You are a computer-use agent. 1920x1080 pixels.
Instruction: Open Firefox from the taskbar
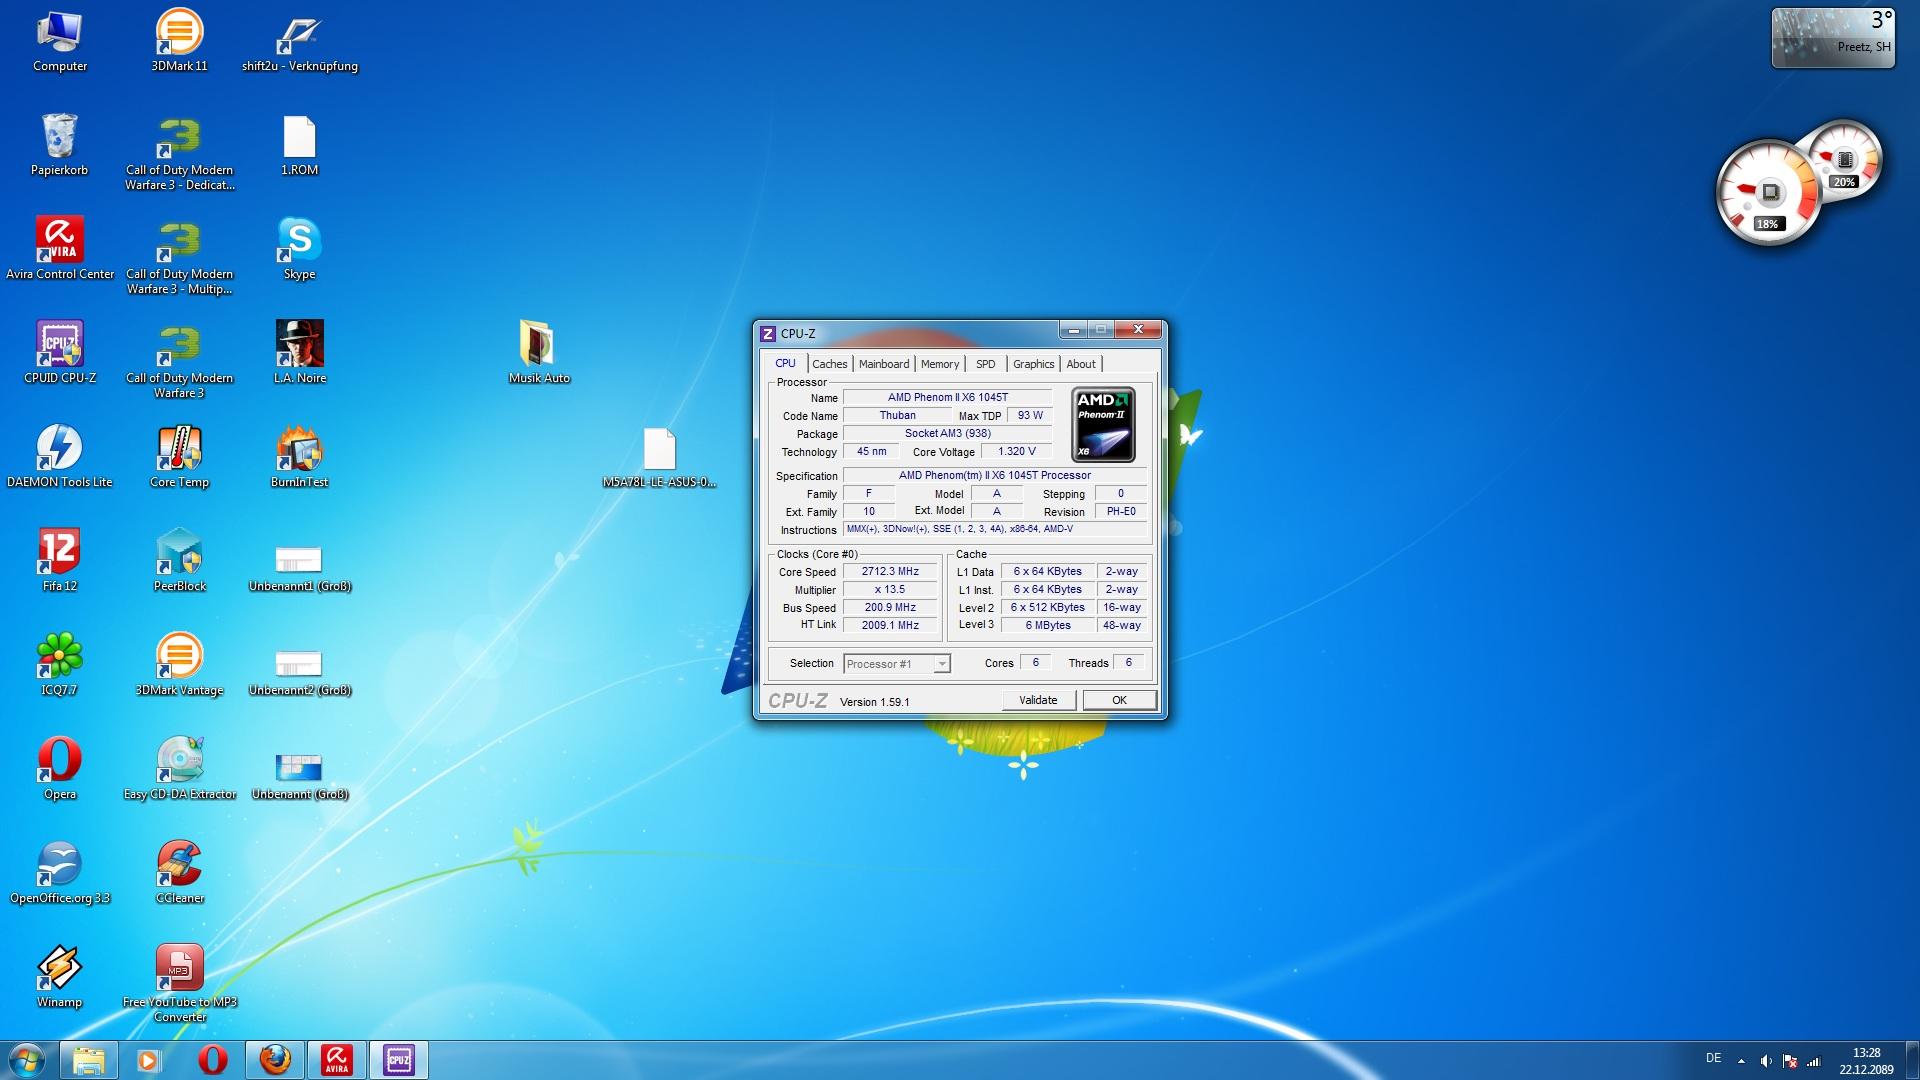click(275, 1060)
